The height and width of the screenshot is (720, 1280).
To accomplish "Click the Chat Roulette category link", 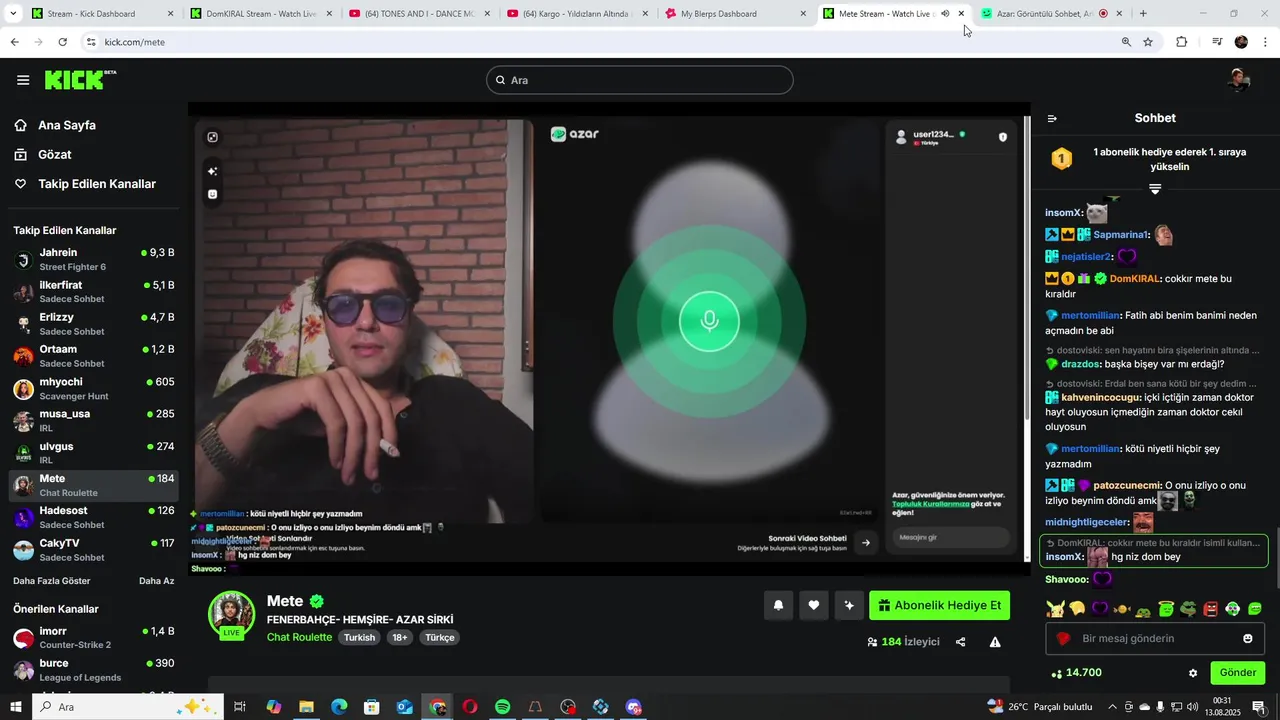I will tap(299, 637).
